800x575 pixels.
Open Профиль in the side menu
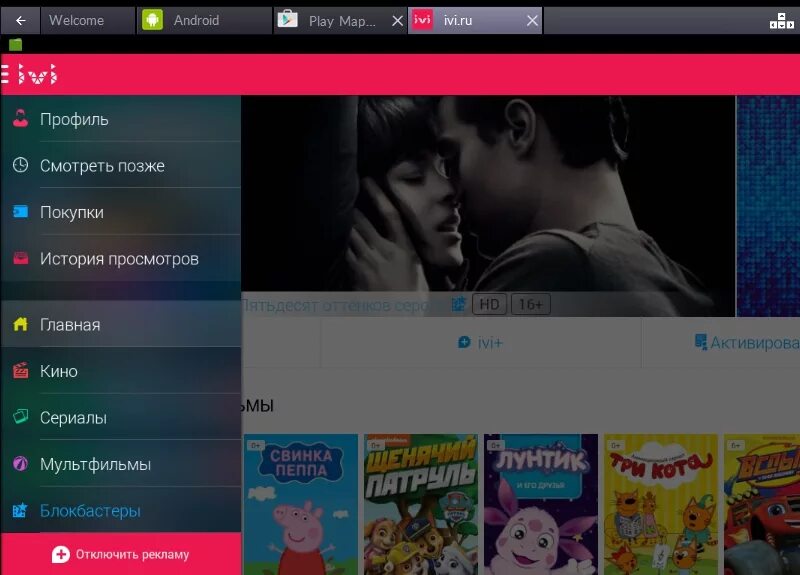[x=120, y=119]
